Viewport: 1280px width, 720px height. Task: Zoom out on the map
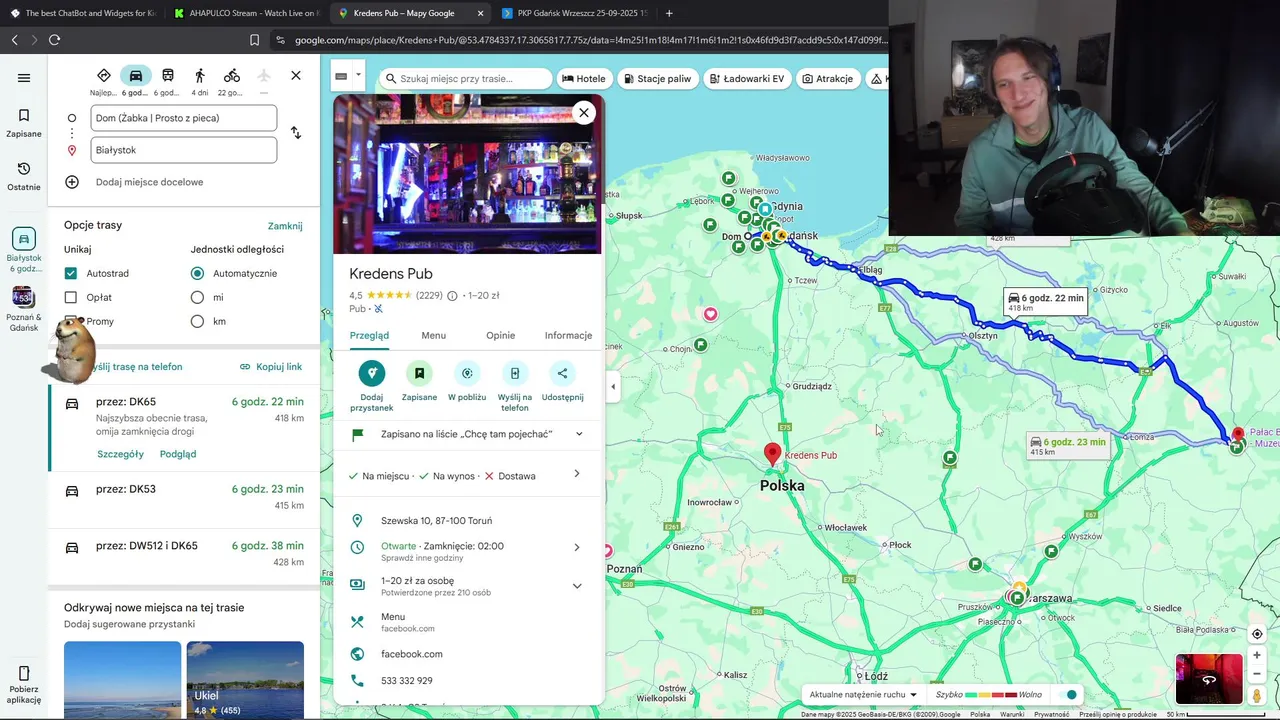[x=1257, y=673]
